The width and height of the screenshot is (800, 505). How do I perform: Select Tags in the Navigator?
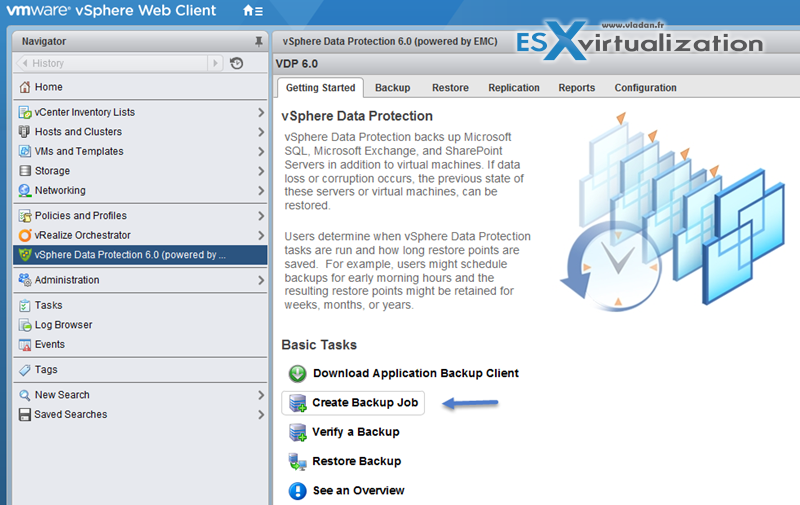(140, 370)
